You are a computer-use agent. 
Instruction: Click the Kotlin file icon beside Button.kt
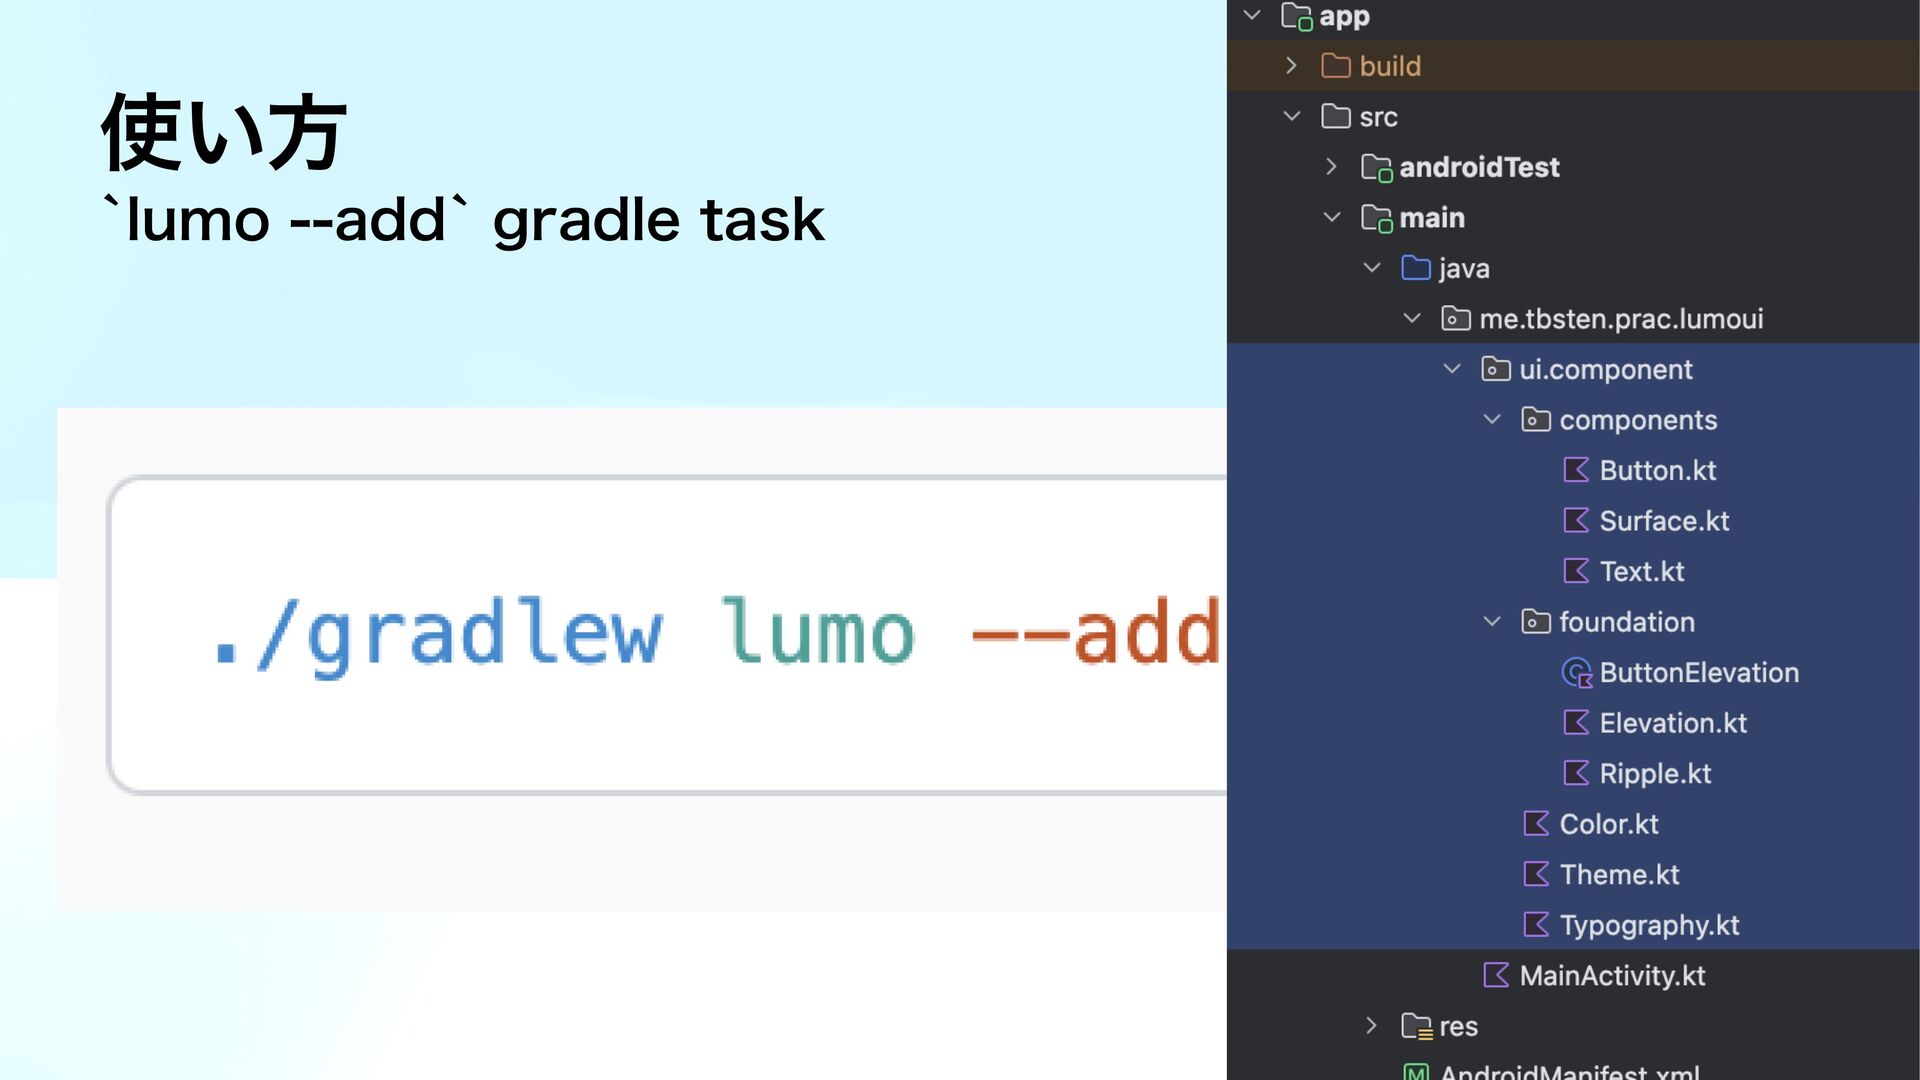pyautogui.click(x=1576, y=470)
